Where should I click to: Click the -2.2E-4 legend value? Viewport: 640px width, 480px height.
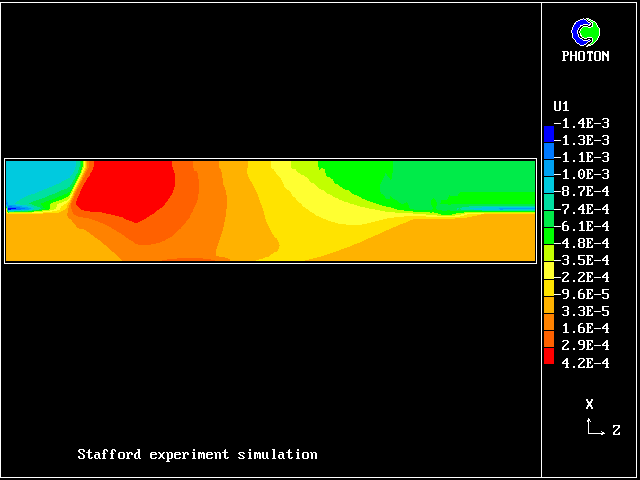tap(582, 277)
